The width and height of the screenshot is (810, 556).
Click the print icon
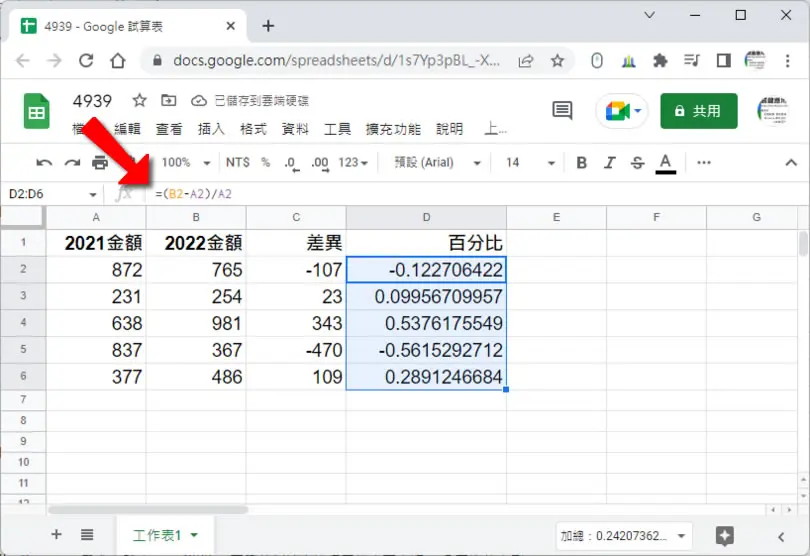point(100,163)
